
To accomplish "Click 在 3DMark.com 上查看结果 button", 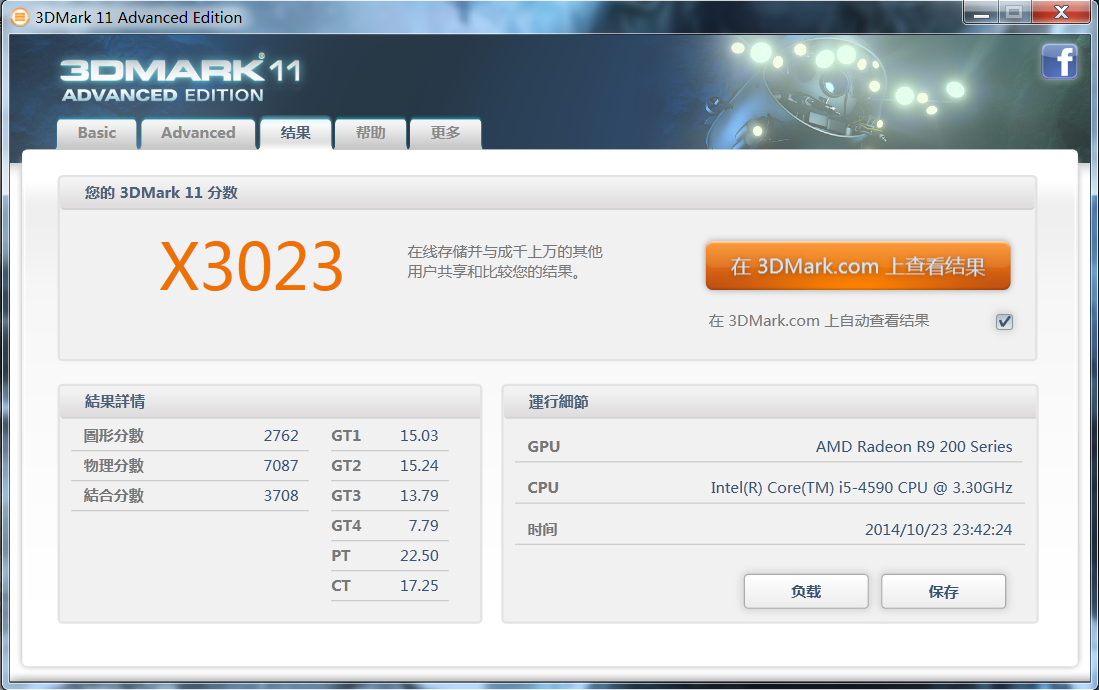I will pyautogui.click(x=858, y=266).
